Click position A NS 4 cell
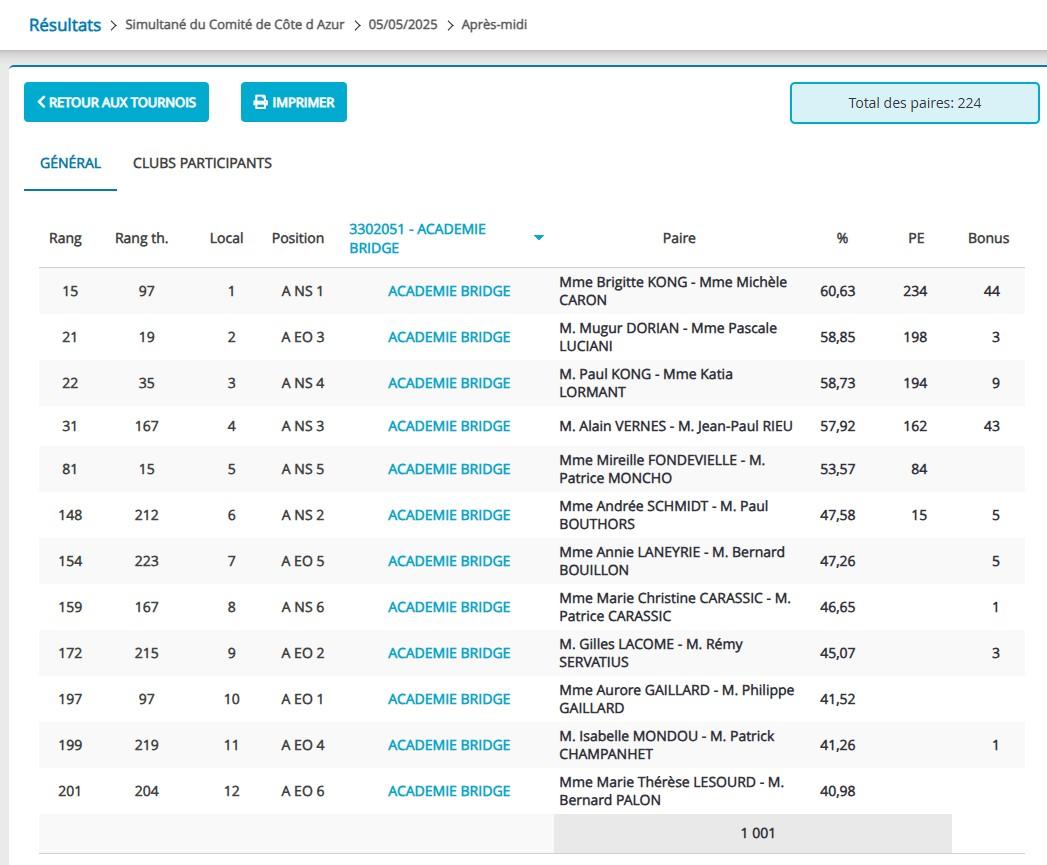Image resolution: width=1047 pixels, height=865 pixels. coord(302,383)
